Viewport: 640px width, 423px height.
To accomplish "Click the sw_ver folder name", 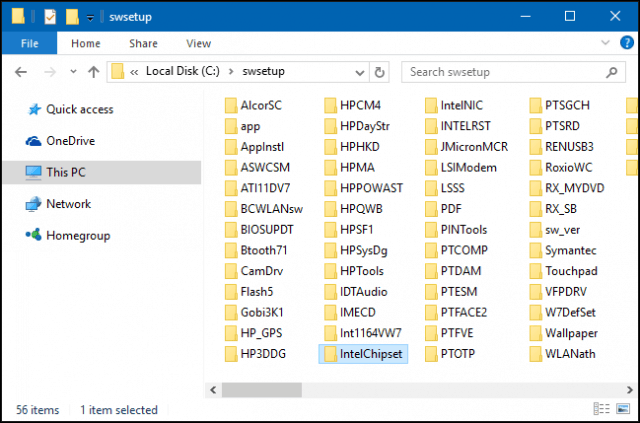I will pos(562,230).
